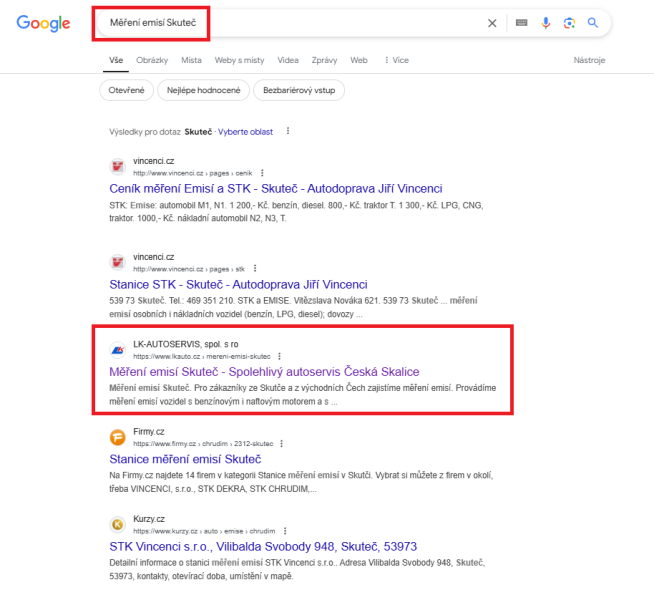Screen dimensions: 654x600
Task: Switch to the Videa tab
Action: click(288, 60)
